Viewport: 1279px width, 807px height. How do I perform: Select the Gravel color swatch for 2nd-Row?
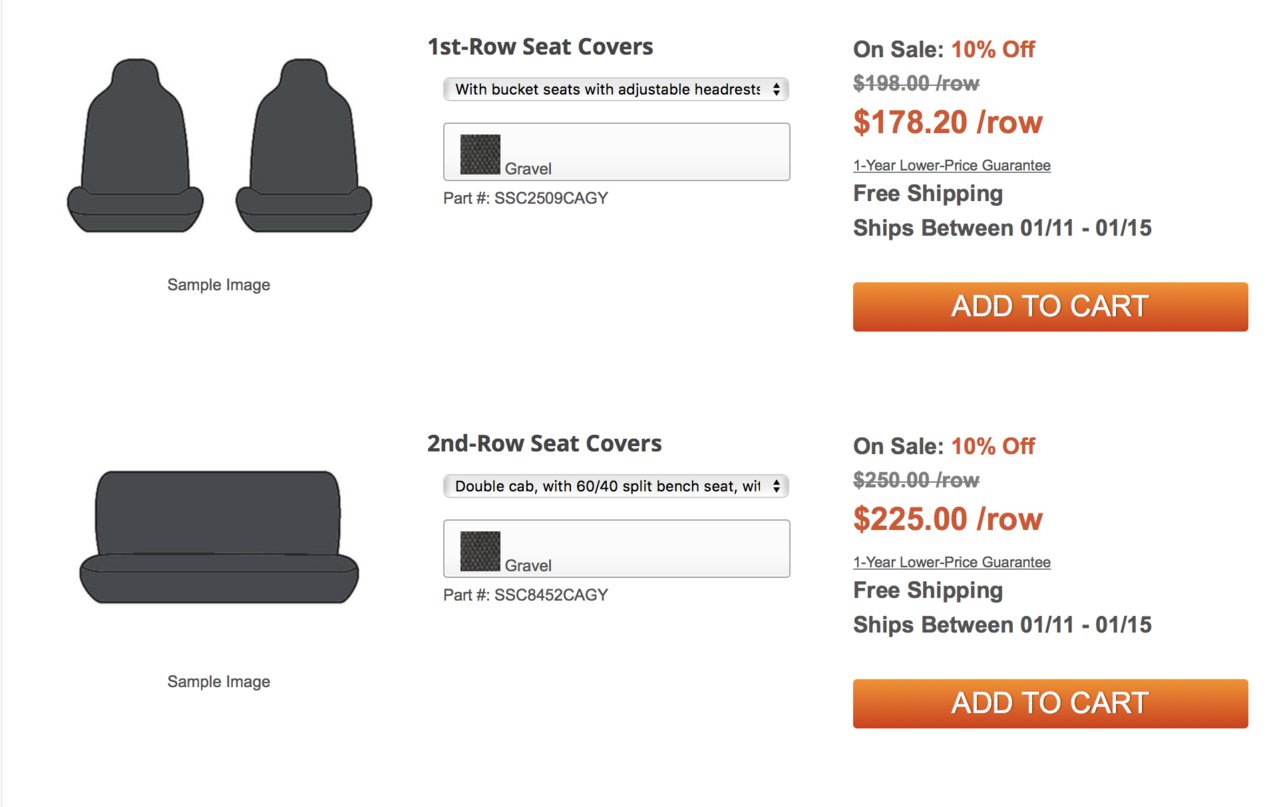(x=480, y=552)
